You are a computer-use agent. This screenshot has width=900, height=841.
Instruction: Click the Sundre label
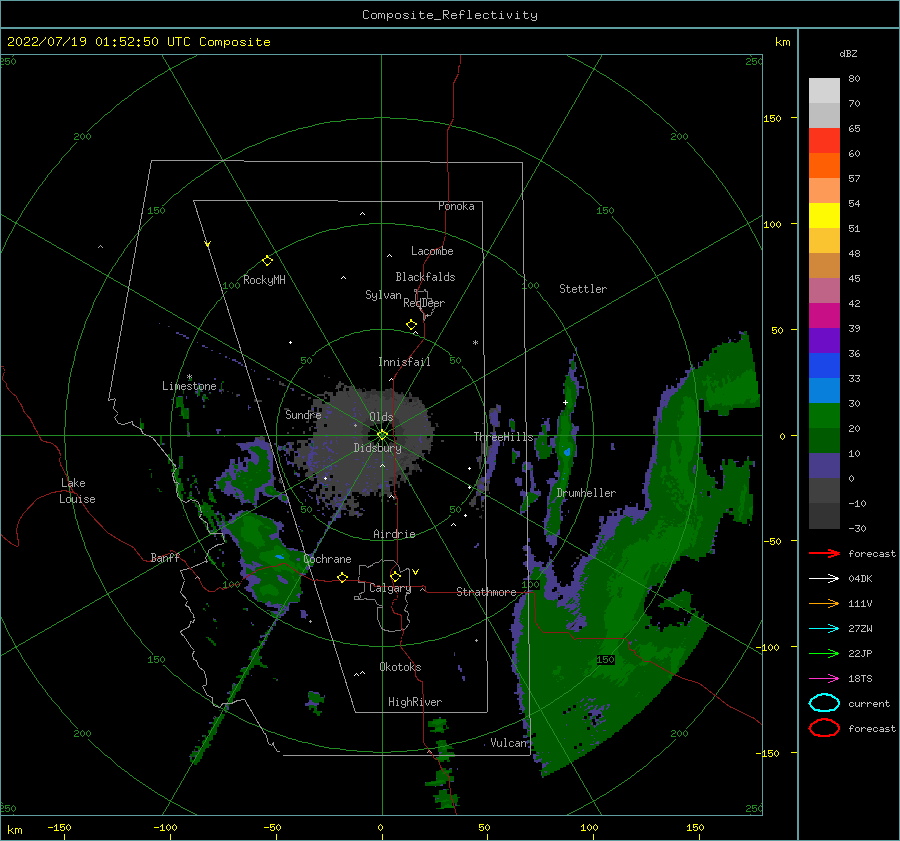303,414
